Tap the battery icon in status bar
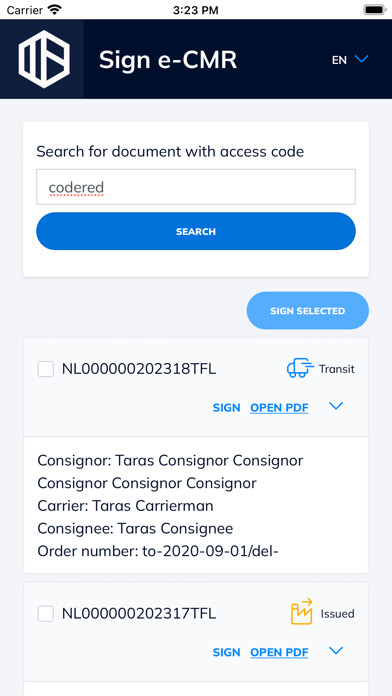The height and width of the screenshot is (696, 392). pos(374,10)
